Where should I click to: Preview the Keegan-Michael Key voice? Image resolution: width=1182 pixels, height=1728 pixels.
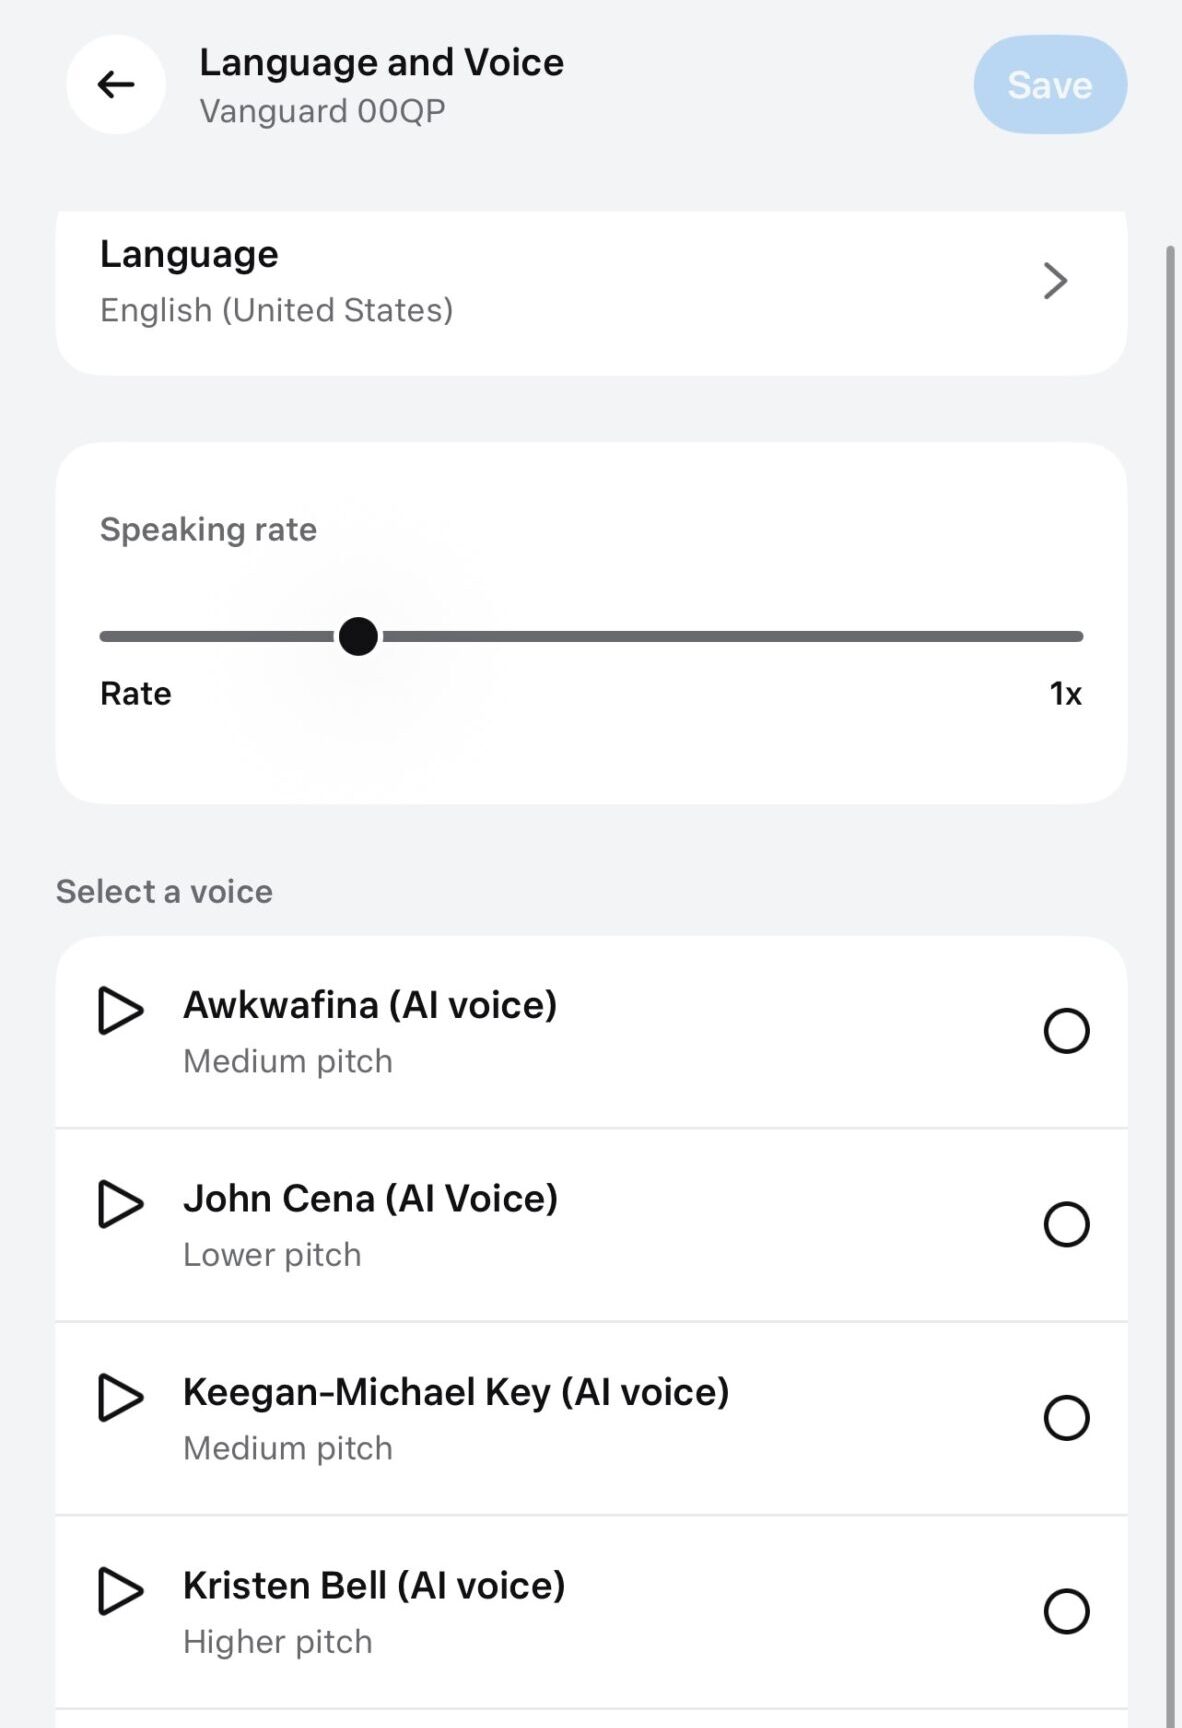click(x=120, y=1397)
